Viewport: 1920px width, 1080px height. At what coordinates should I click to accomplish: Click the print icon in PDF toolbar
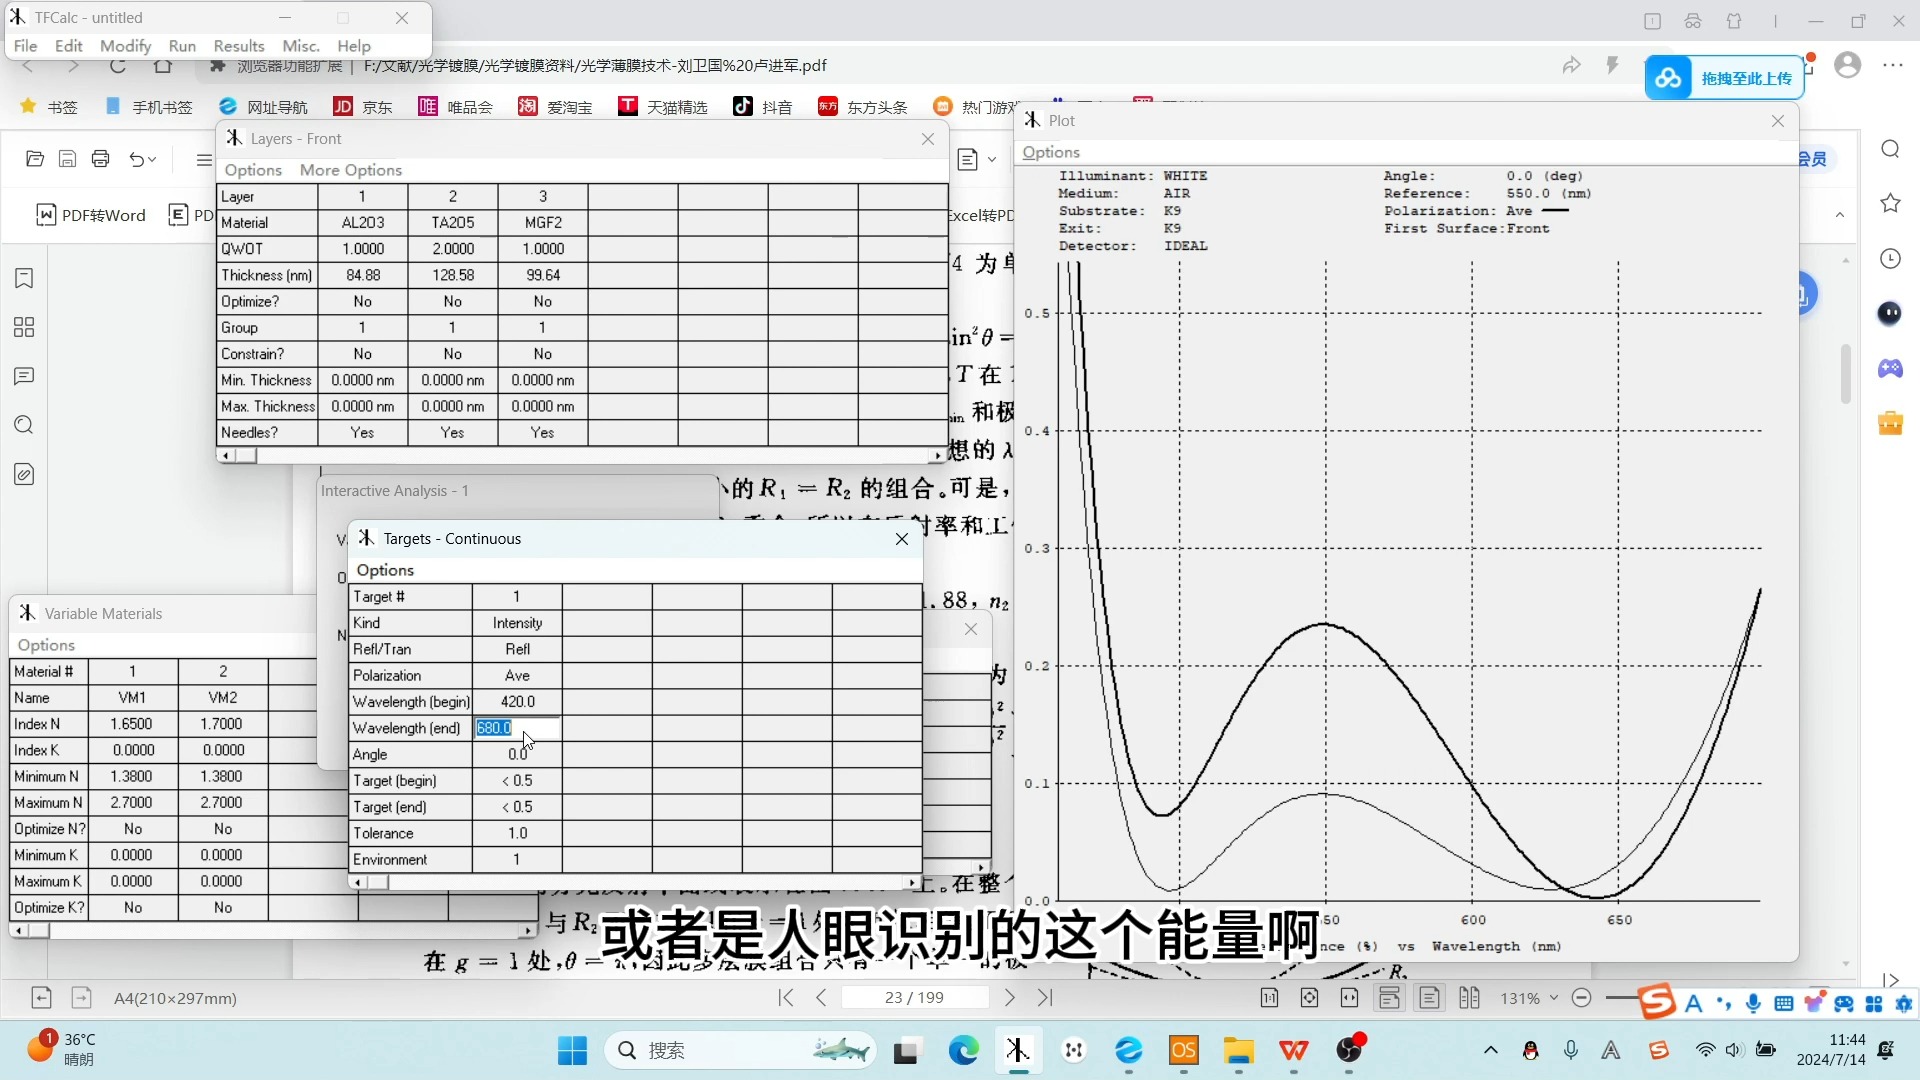[100, 159]
